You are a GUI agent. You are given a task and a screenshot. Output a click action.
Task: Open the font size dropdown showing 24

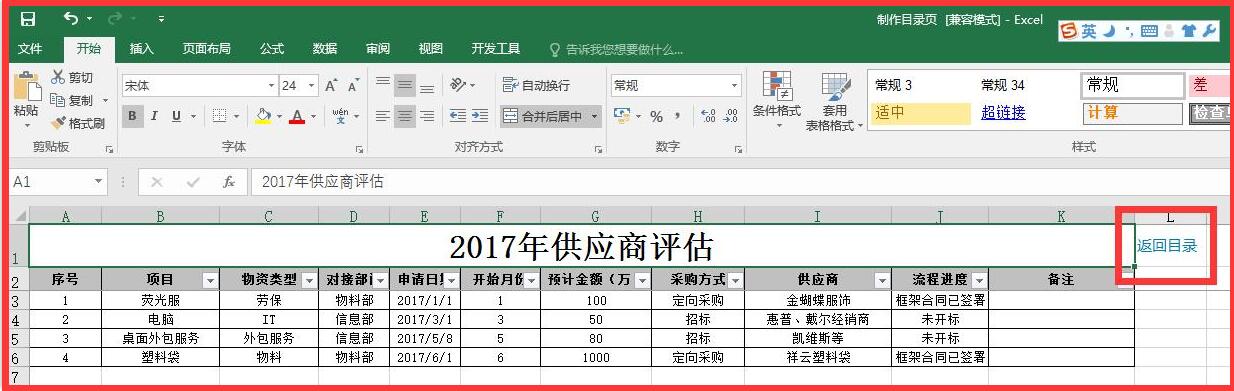(x=312, y=86)
